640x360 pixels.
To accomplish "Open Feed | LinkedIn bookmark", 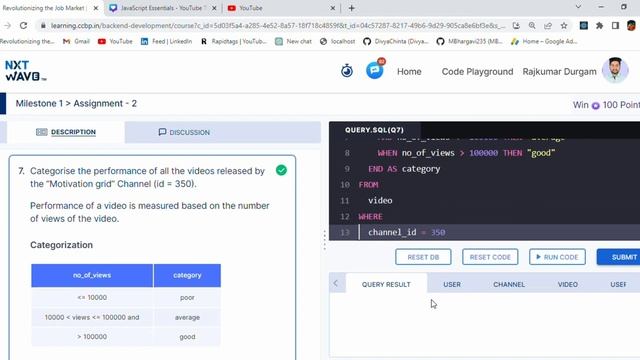I will click(166, 41).
